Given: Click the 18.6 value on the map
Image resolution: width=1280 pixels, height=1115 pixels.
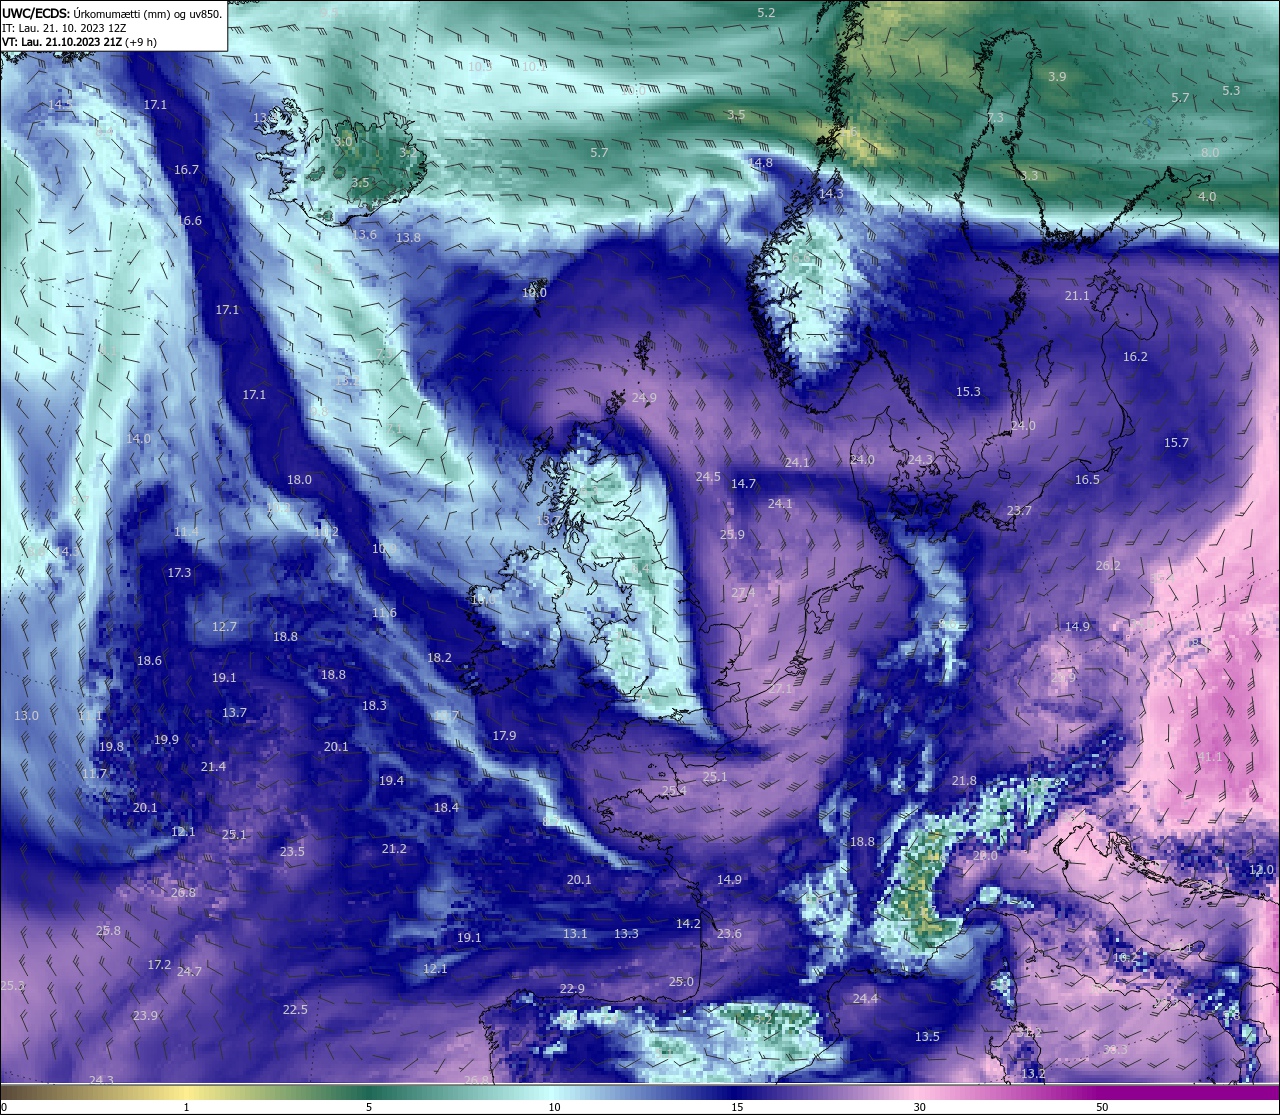Looking at the screenshot, I should pyautogui.click(x=150, y=661).
